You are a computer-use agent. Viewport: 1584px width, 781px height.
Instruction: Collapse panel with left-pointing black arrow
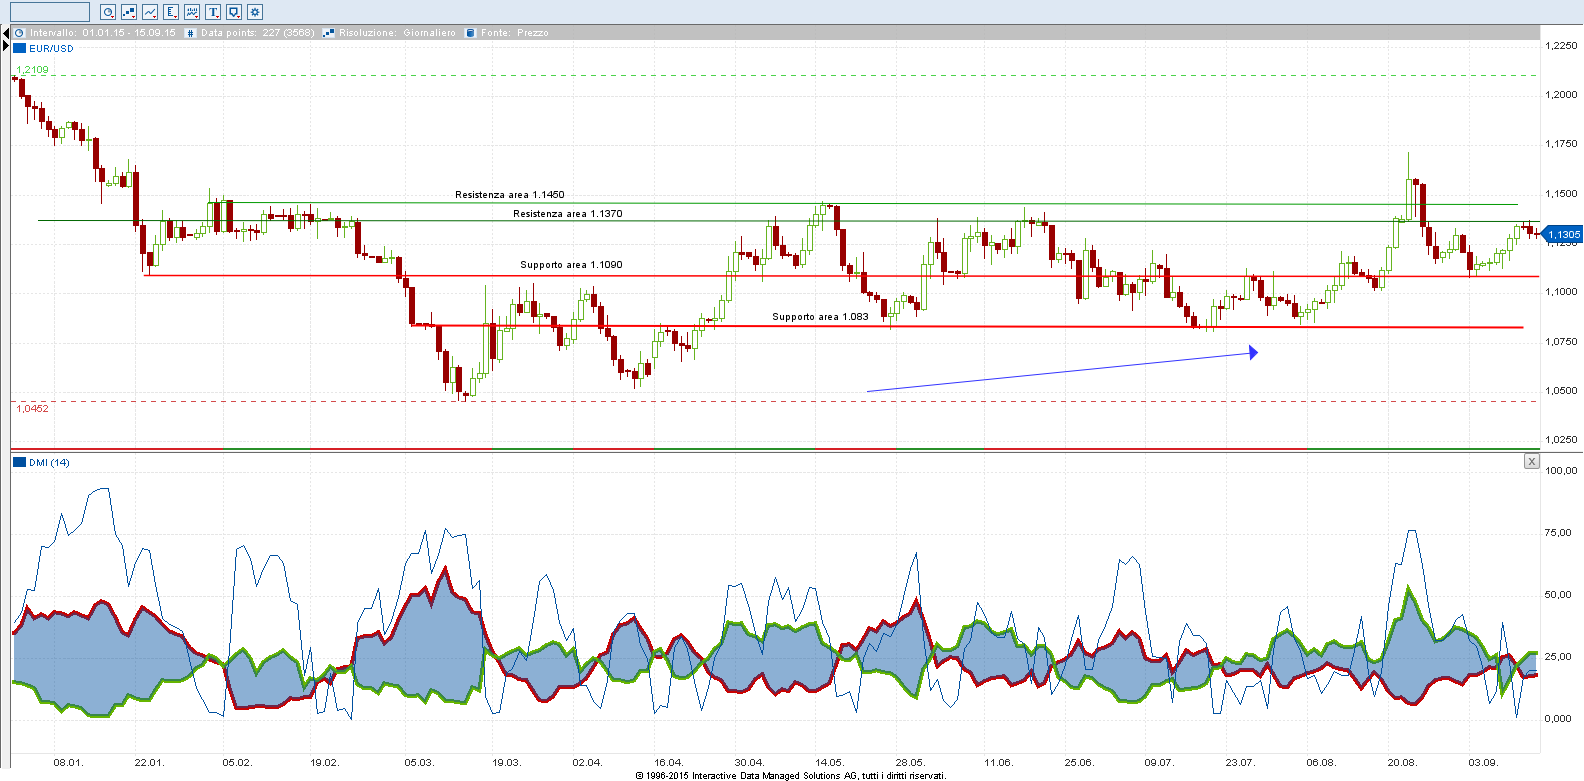pos(5,33)
